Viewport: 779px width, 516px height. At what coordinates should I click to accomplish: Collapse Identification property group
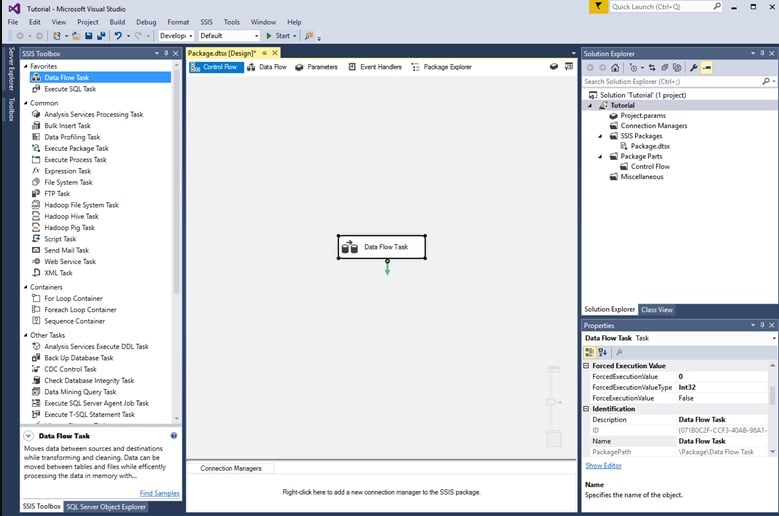coord(586,409)
